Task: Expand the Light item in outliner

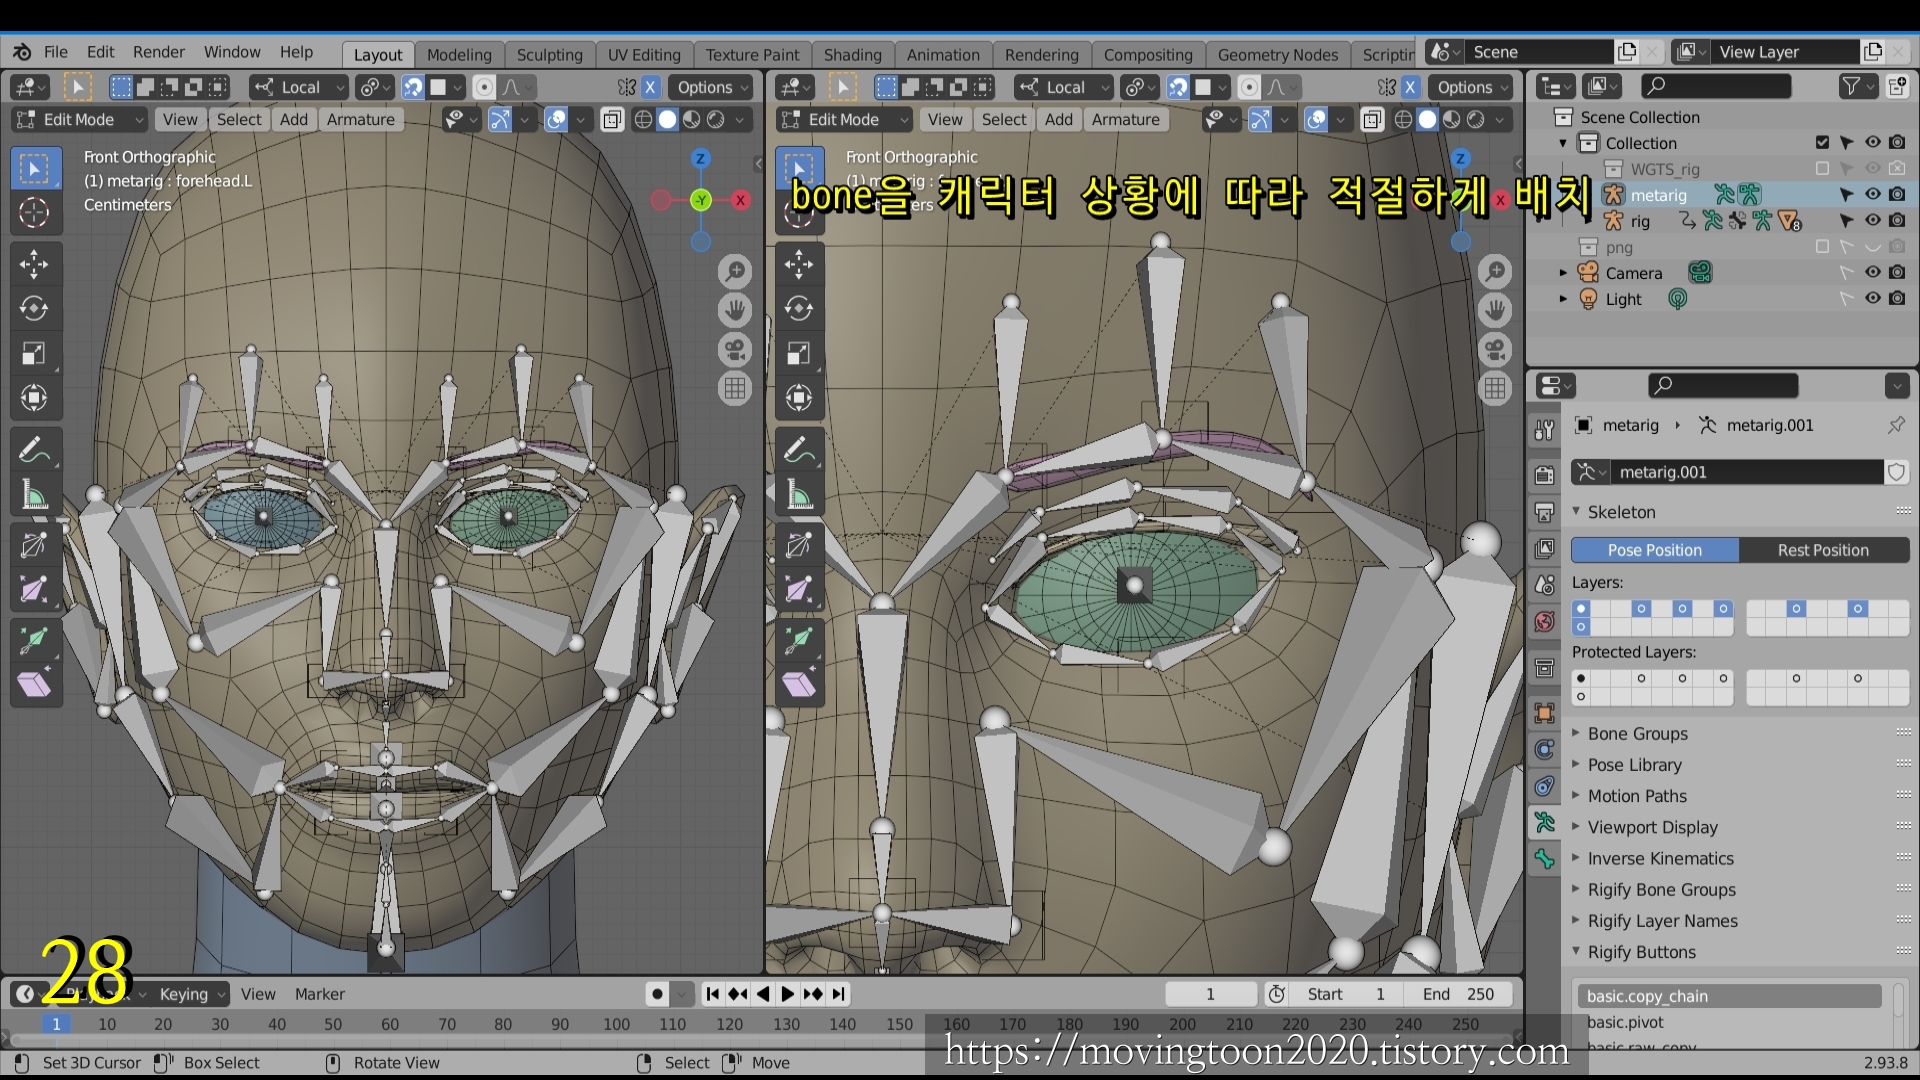Action: point(1563,299)
